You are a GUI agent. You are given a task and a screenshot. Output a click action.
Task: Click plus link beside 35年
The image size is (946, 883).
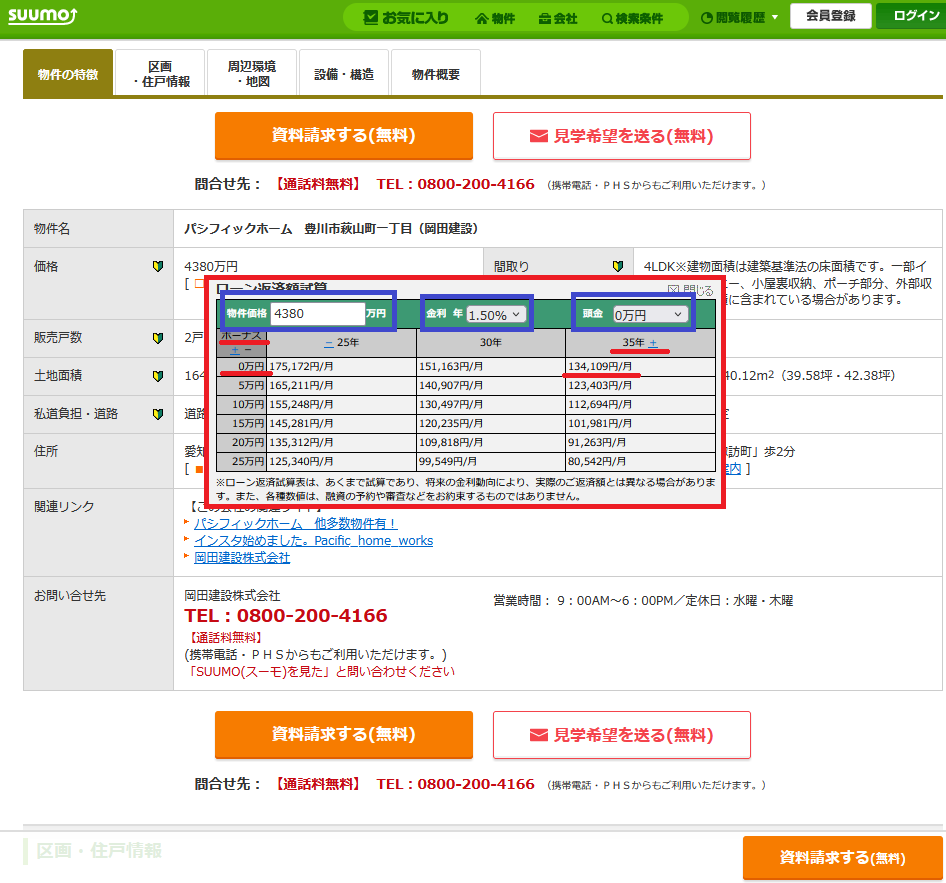(653, 342)
